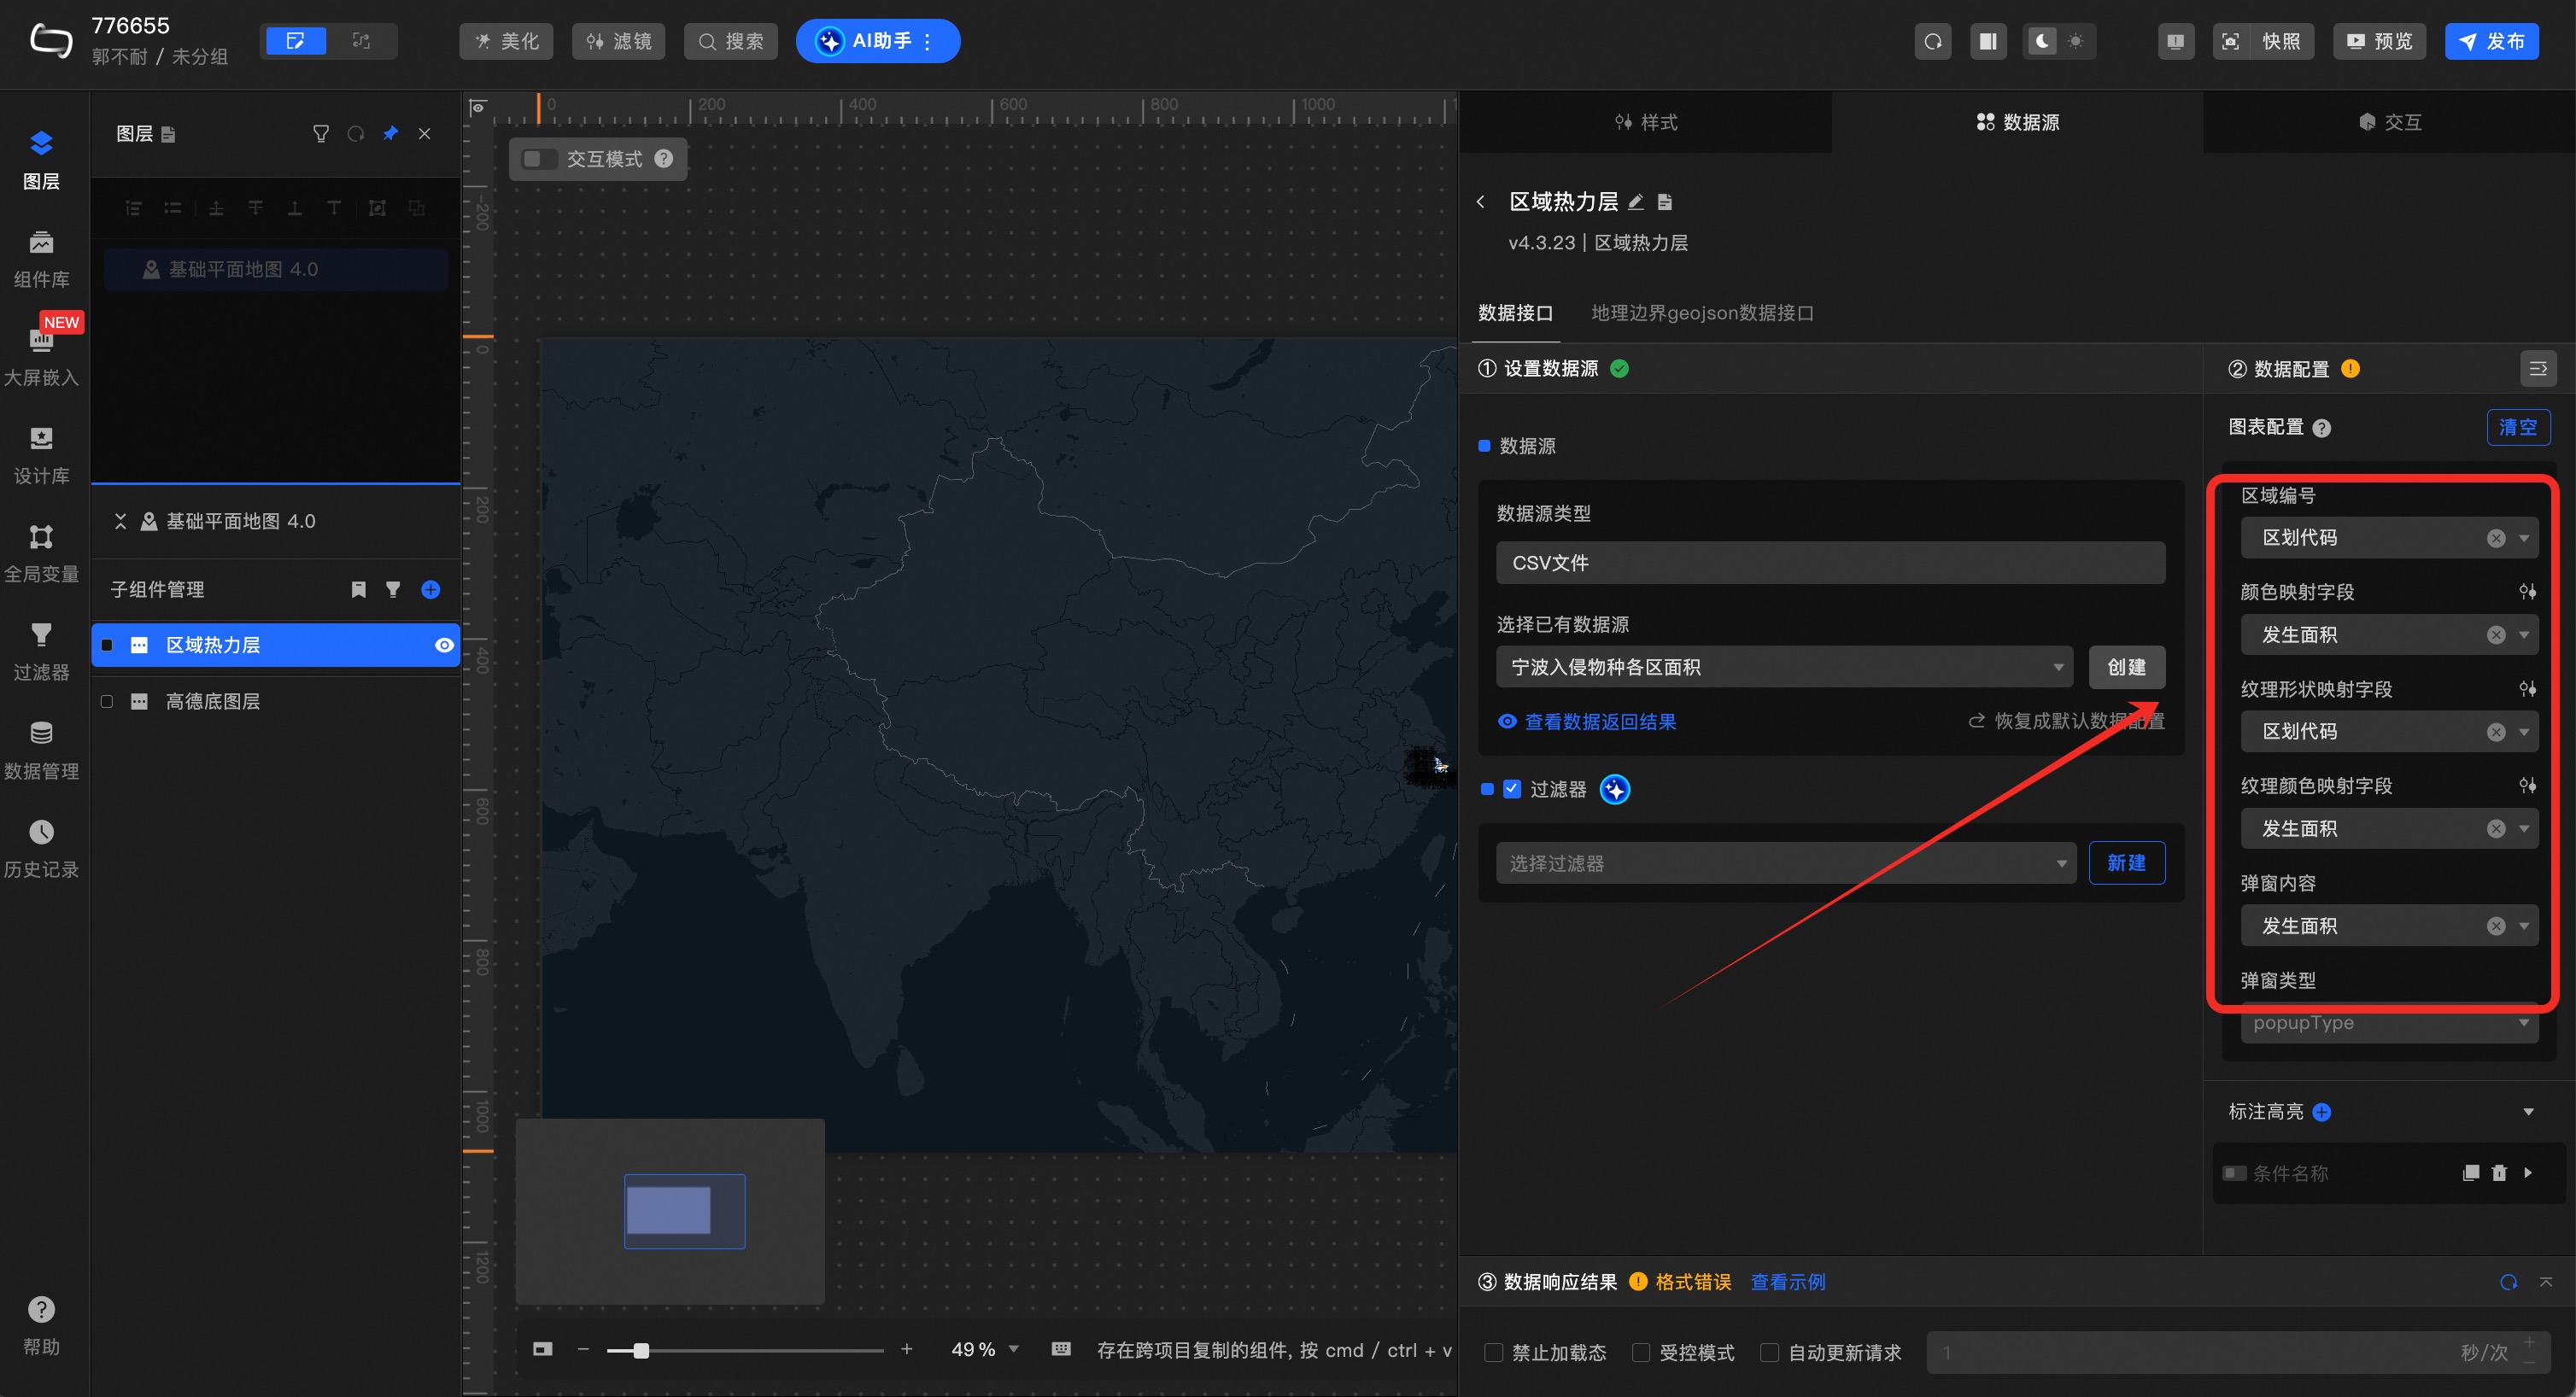2576x1397 pixels.
Task: Open the 数据管理 data management panel
Action: tap(41, 750)
